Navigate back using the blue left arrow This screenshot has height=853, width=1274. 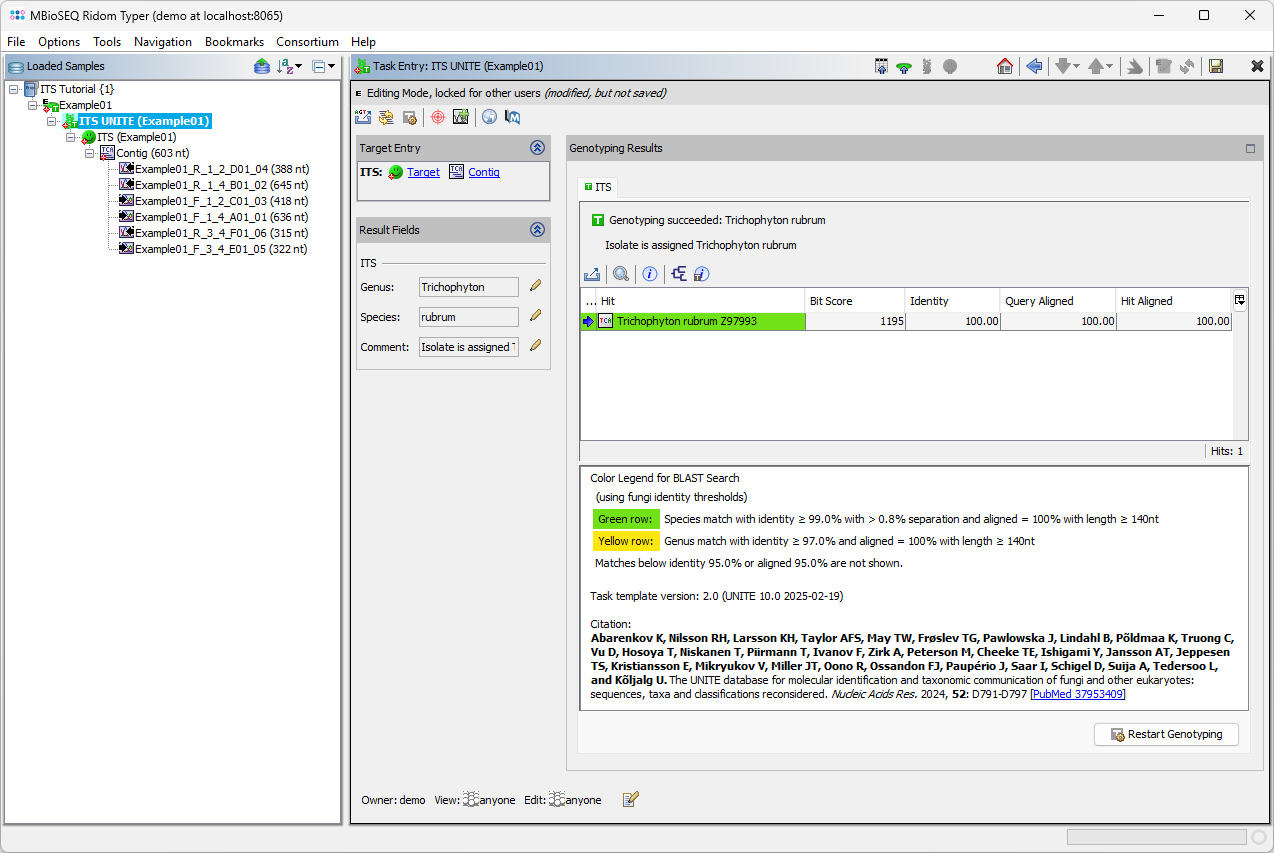pyautogui.click(x=1033, y=66)
